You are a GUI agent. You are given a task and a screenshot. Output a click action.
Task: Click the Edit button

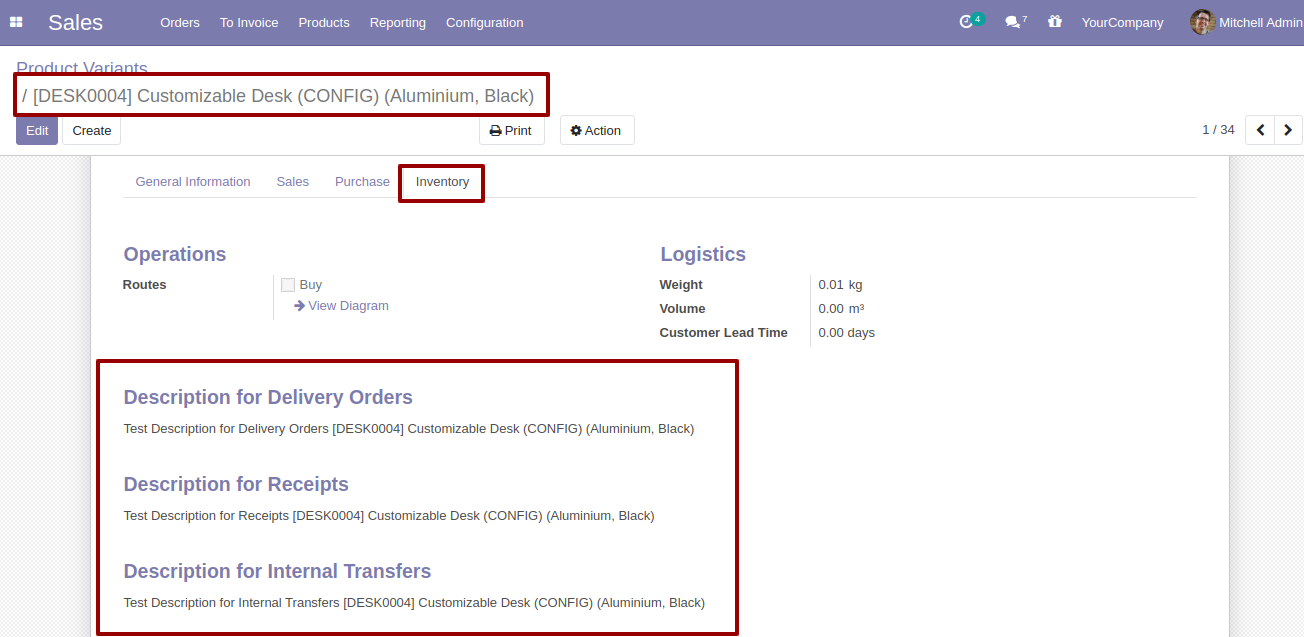click(37, 130)
